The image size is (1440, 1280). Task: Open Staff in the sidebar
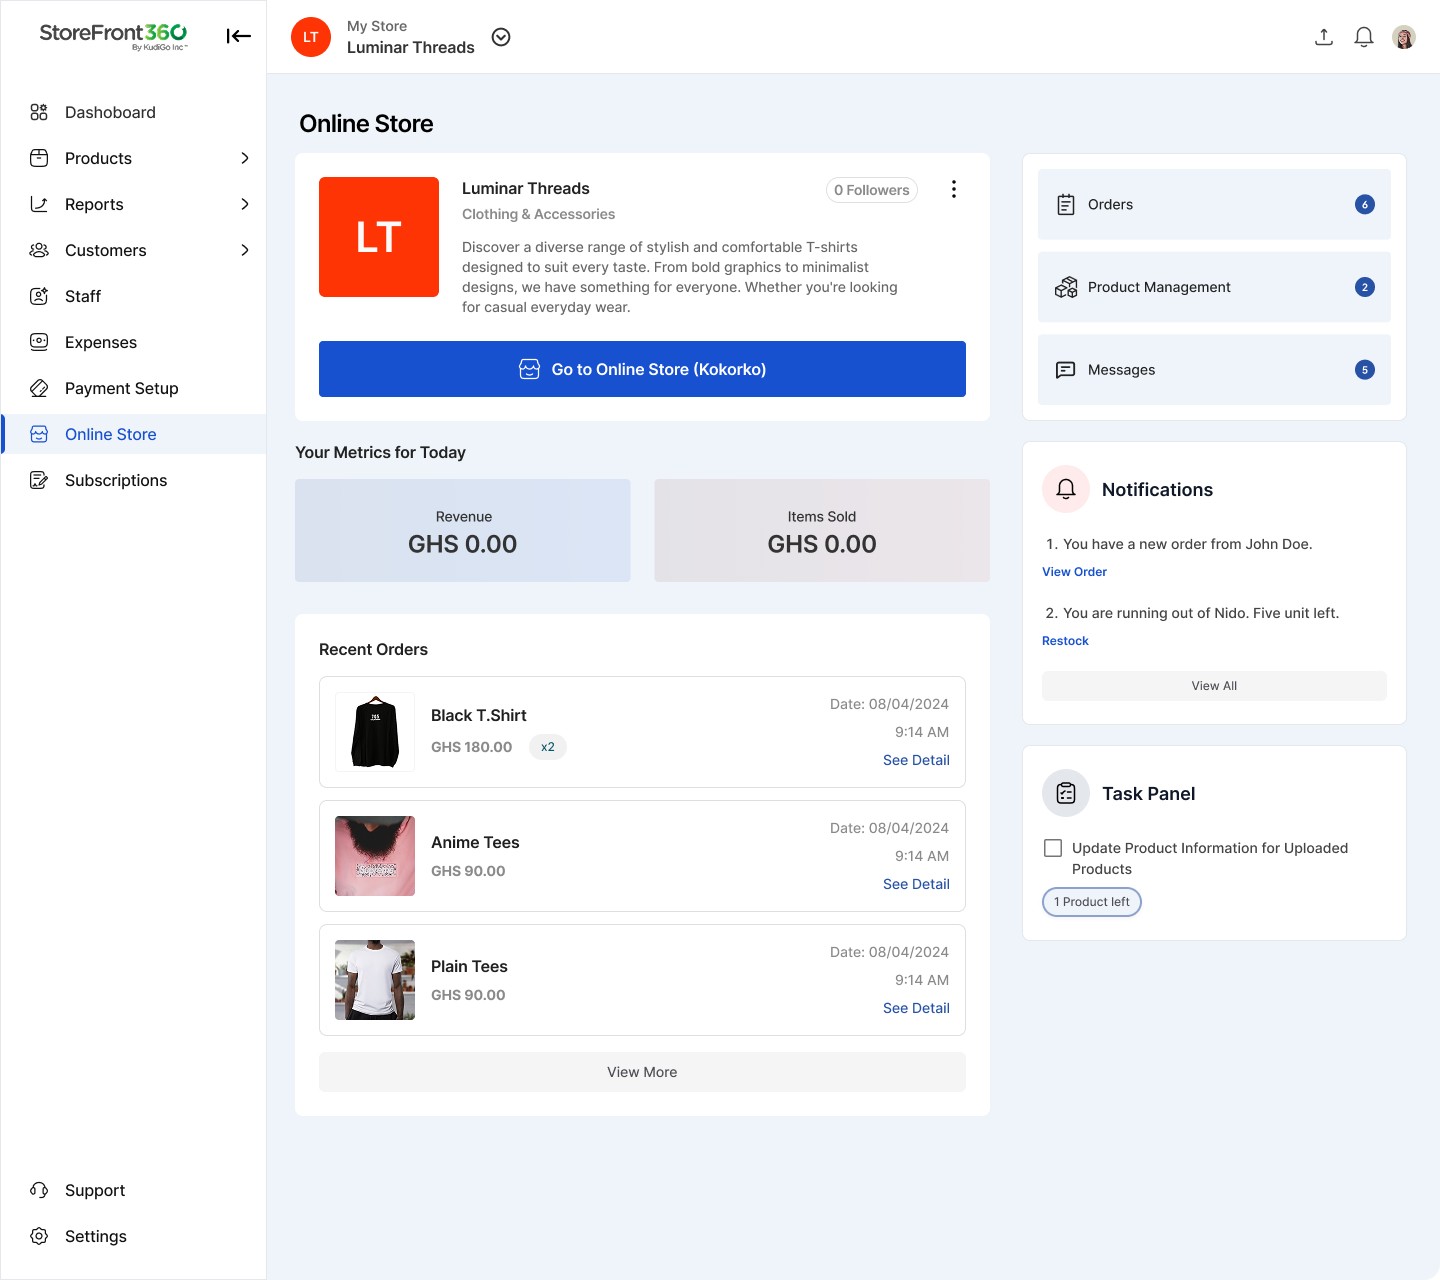[x=134, y=296]
